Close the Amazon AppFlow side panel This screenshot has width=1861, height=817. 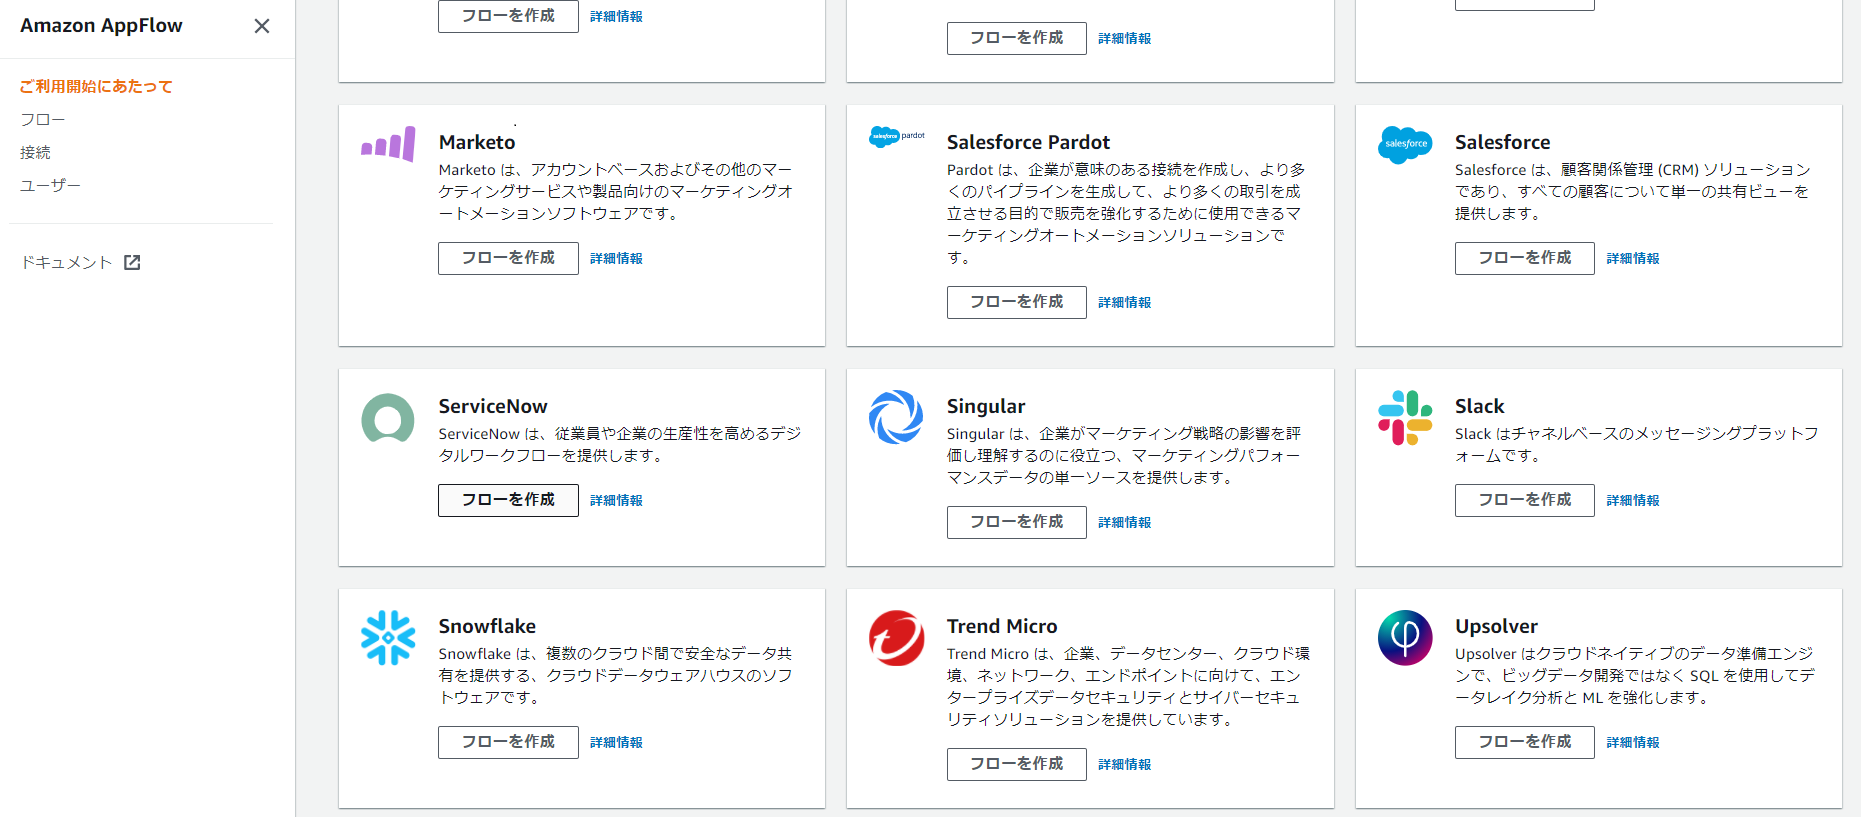(x=262, y=26)
